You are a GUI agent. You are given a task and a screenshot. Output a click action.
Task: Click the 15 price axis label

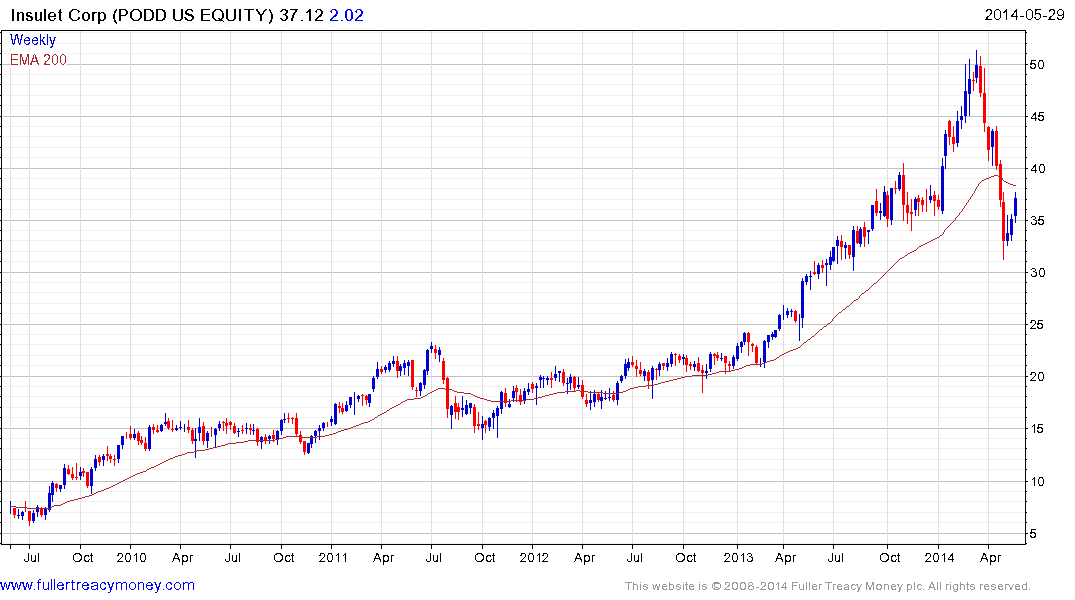(x=1037, y=429)
